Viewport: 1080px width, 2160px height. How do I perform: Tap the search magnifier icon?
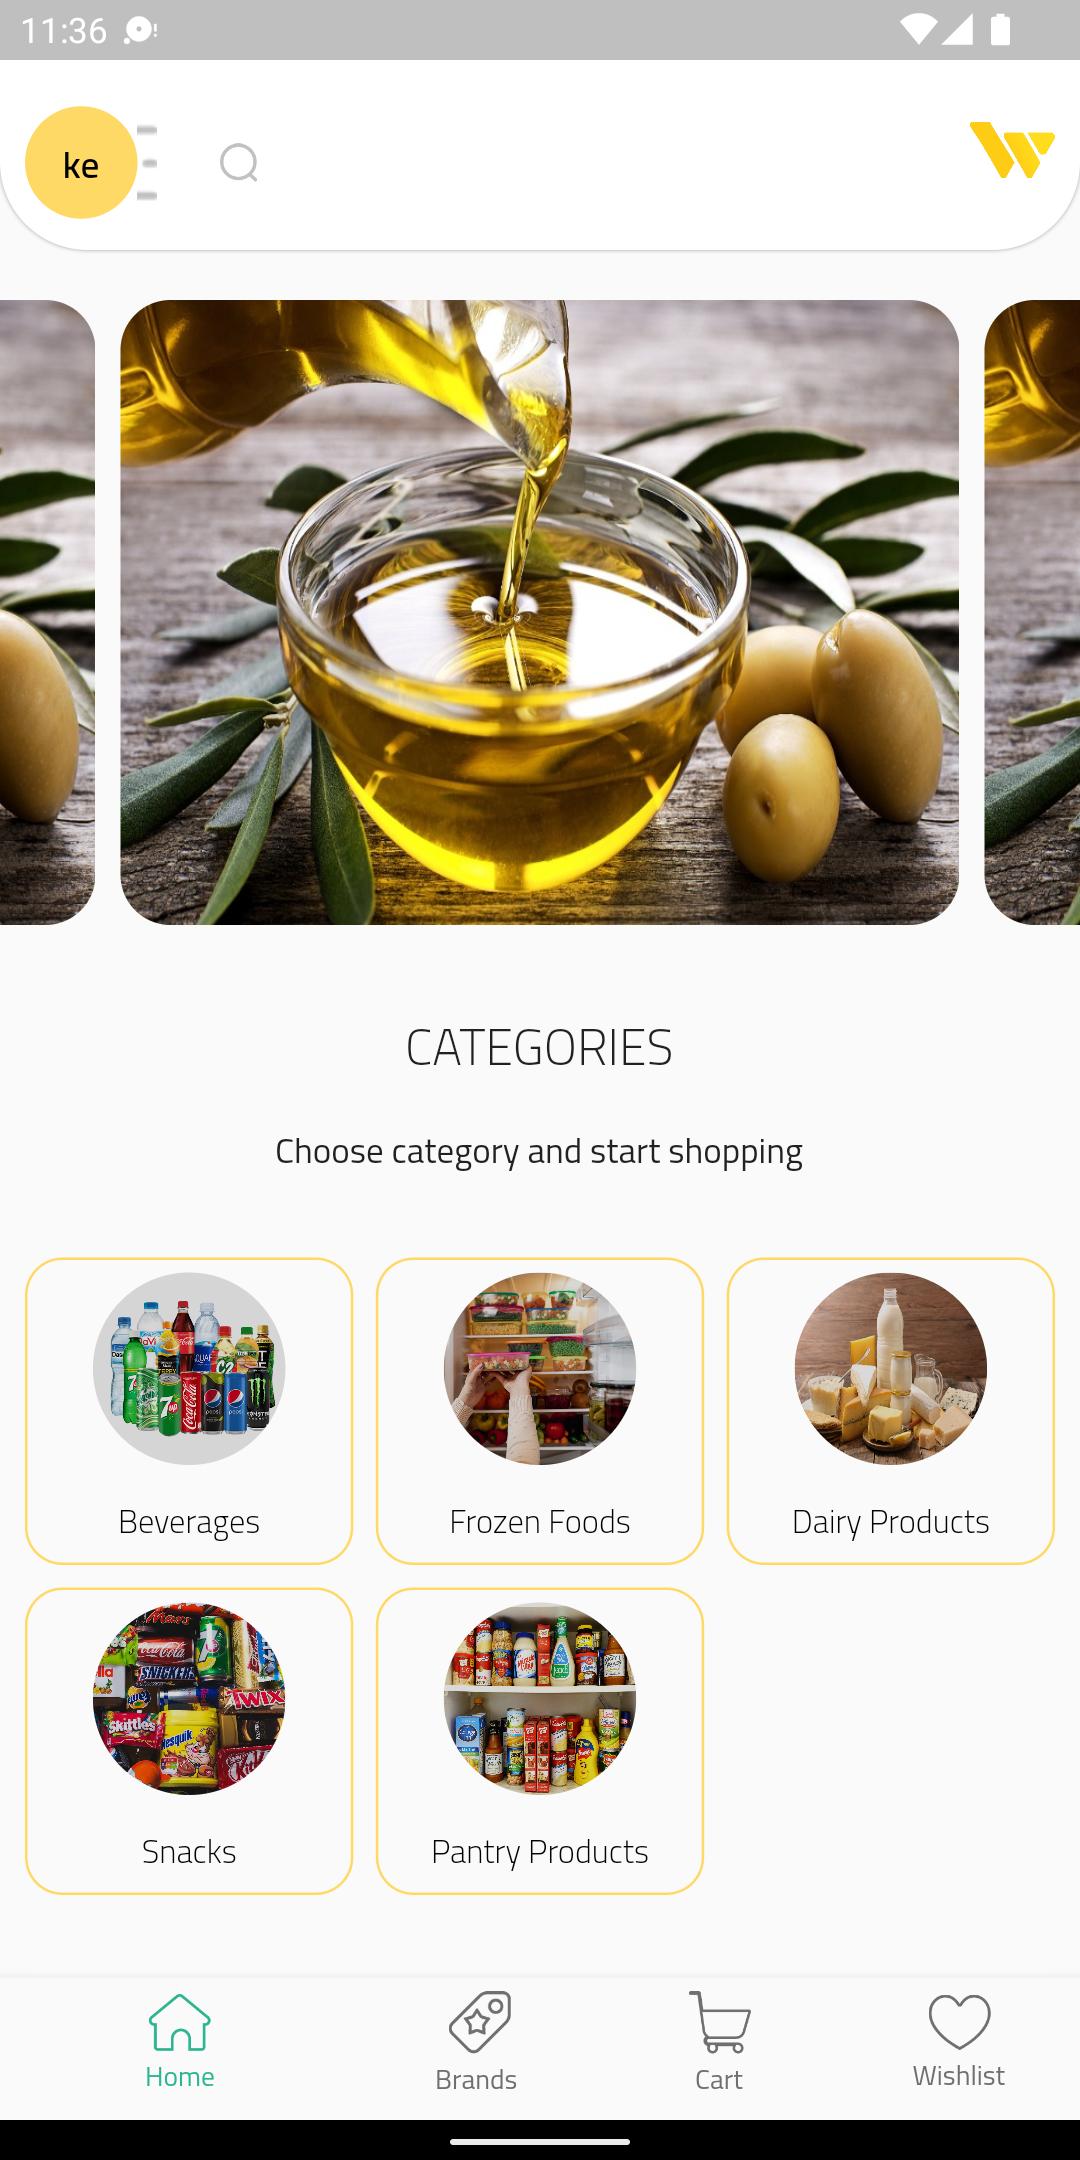coord(239,163)
